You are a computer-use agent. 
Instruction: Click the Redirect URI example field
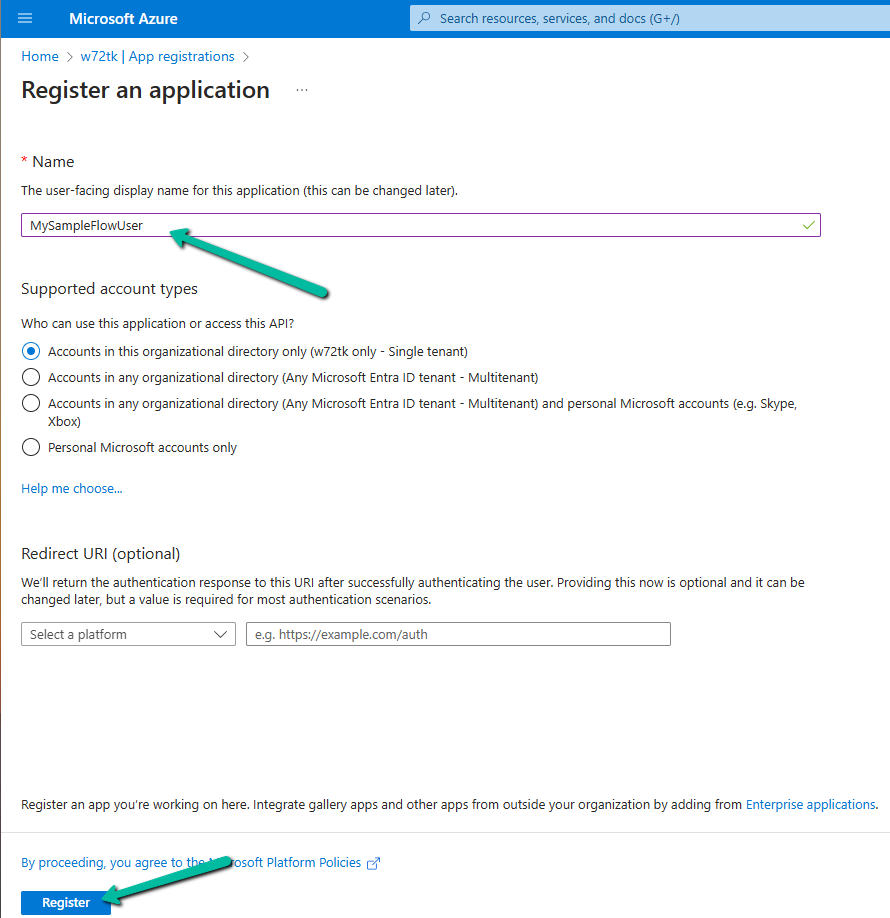[x=458, y=634]
